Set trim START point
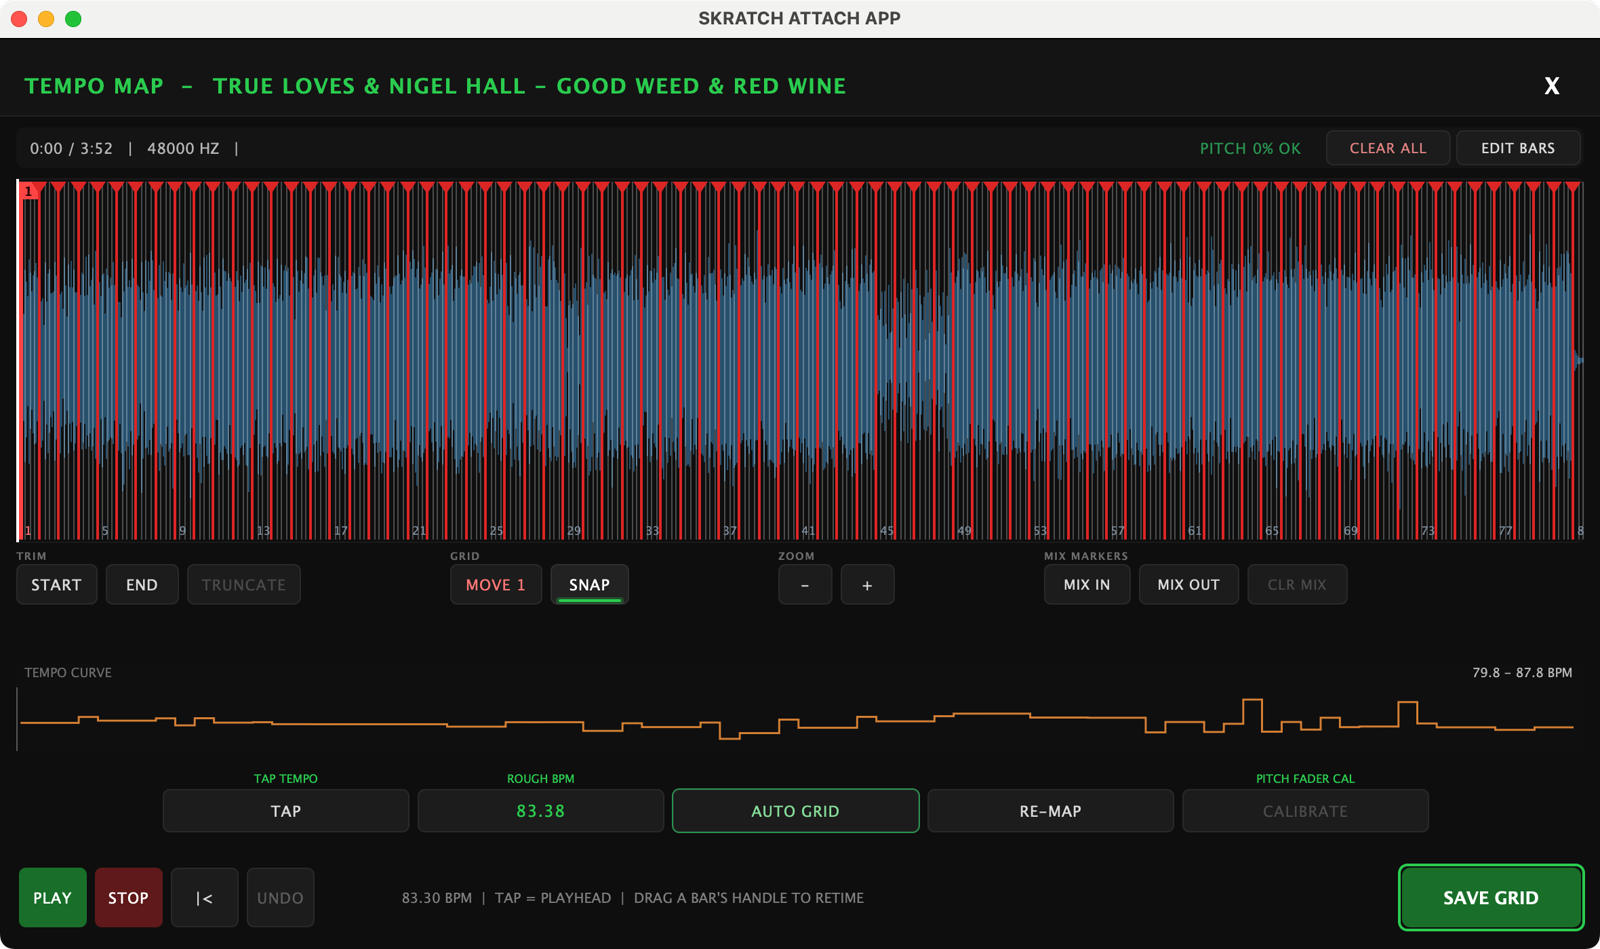The image size is (1600, 949). coord(56,585)
